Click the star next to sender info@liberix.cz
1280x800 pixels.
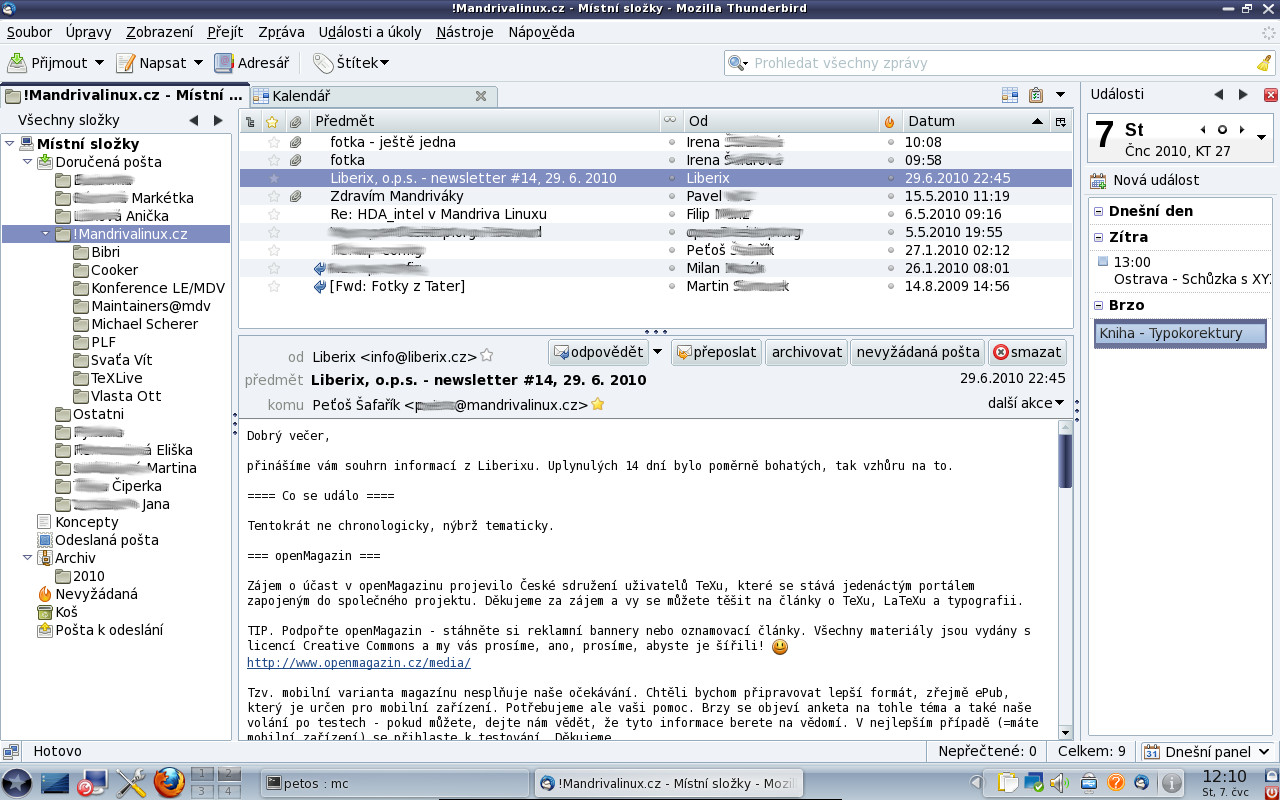[x=487, y=355]
